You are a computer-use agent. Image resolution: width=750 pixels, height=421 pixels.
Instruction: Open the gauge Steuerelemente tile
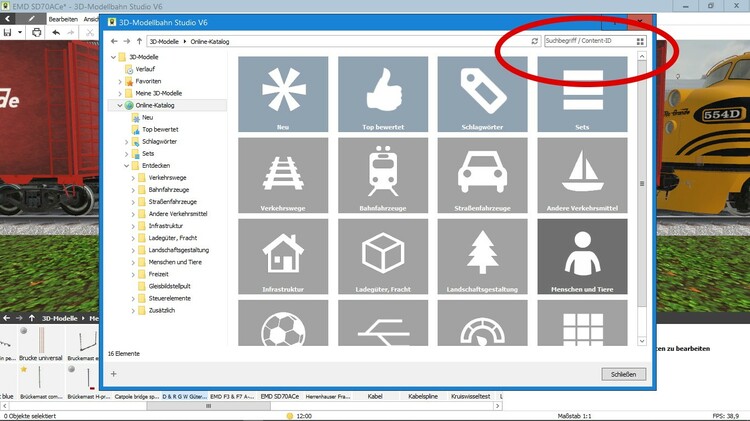click(482, 323)
